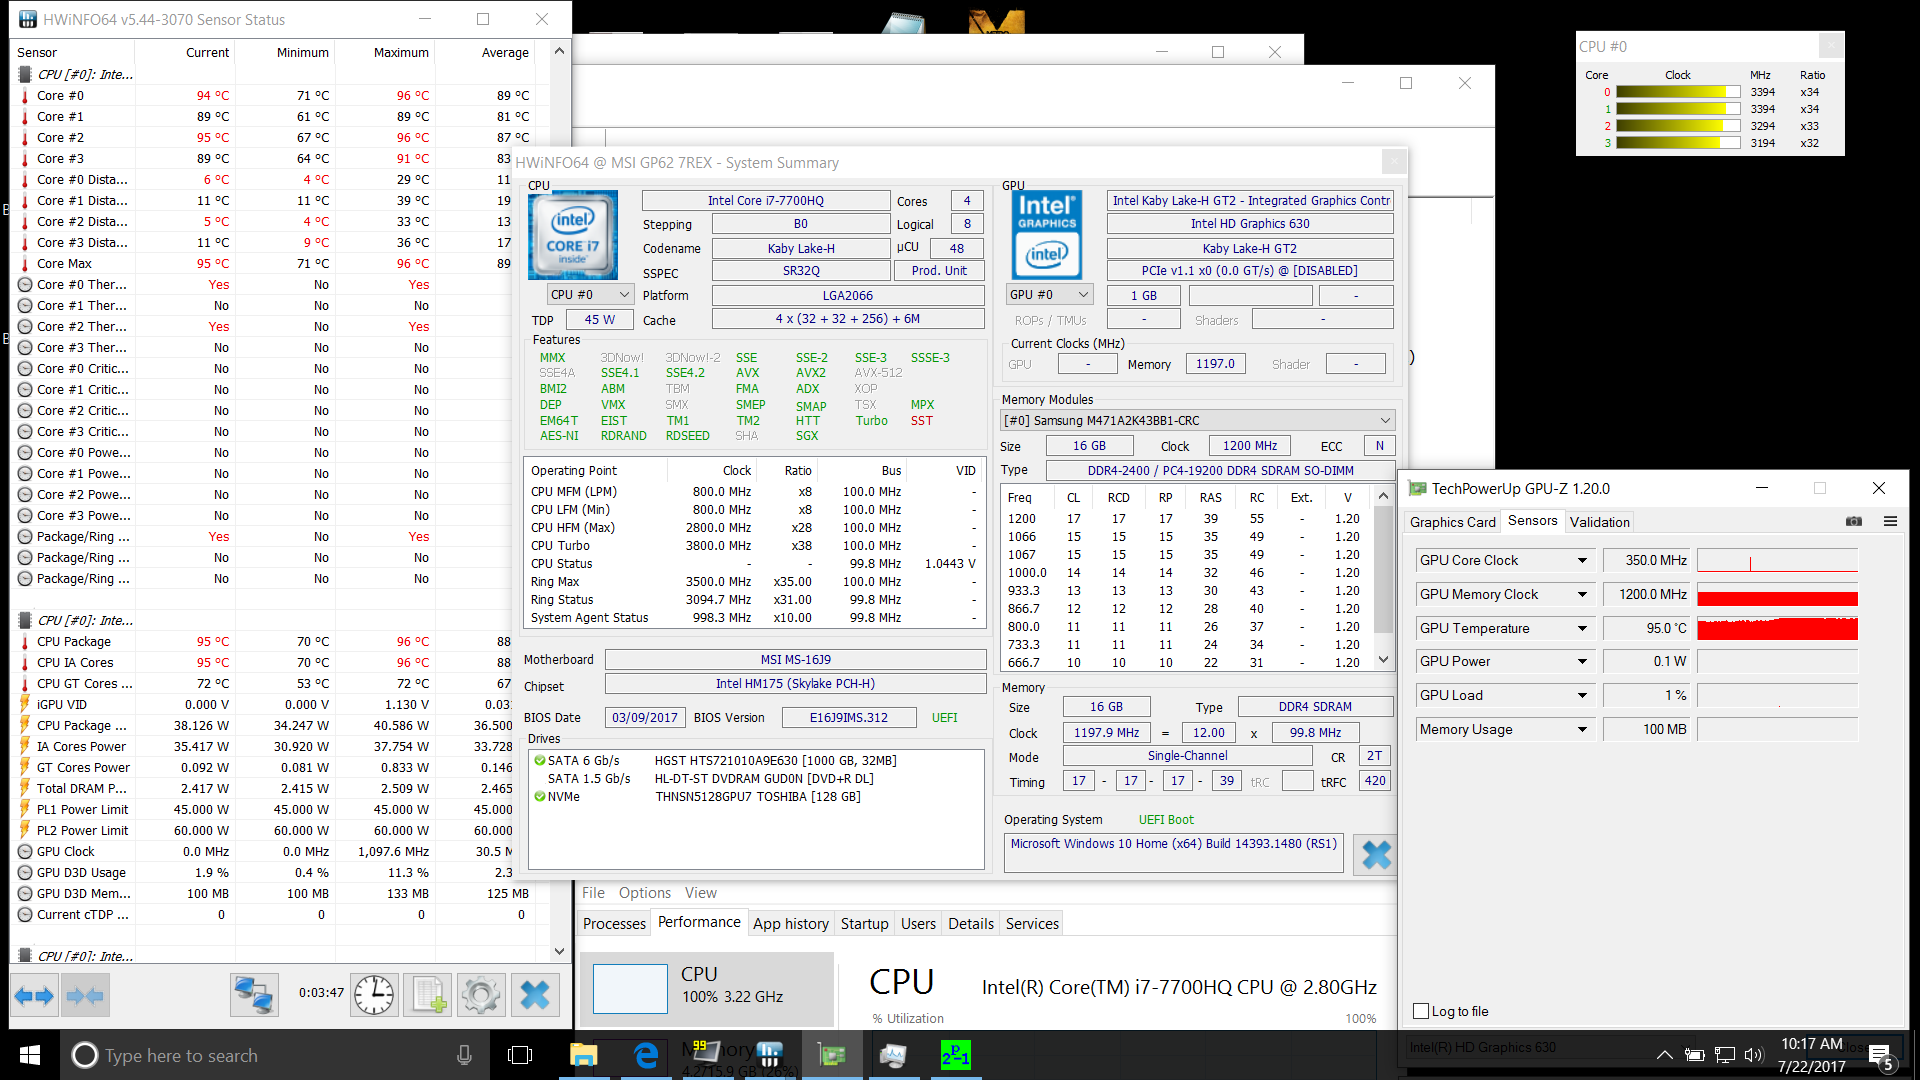1920x1080 pixels.
Task: Click the expand columns arrows icon in HWiNFO
Action: pos(34,995)
